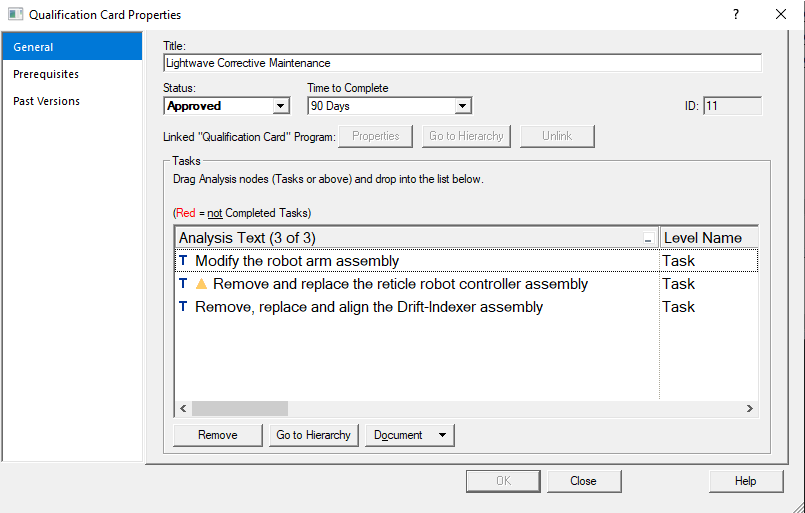
Task: Switch to the Prerequisites tab
Action: (x=46, y=74)
